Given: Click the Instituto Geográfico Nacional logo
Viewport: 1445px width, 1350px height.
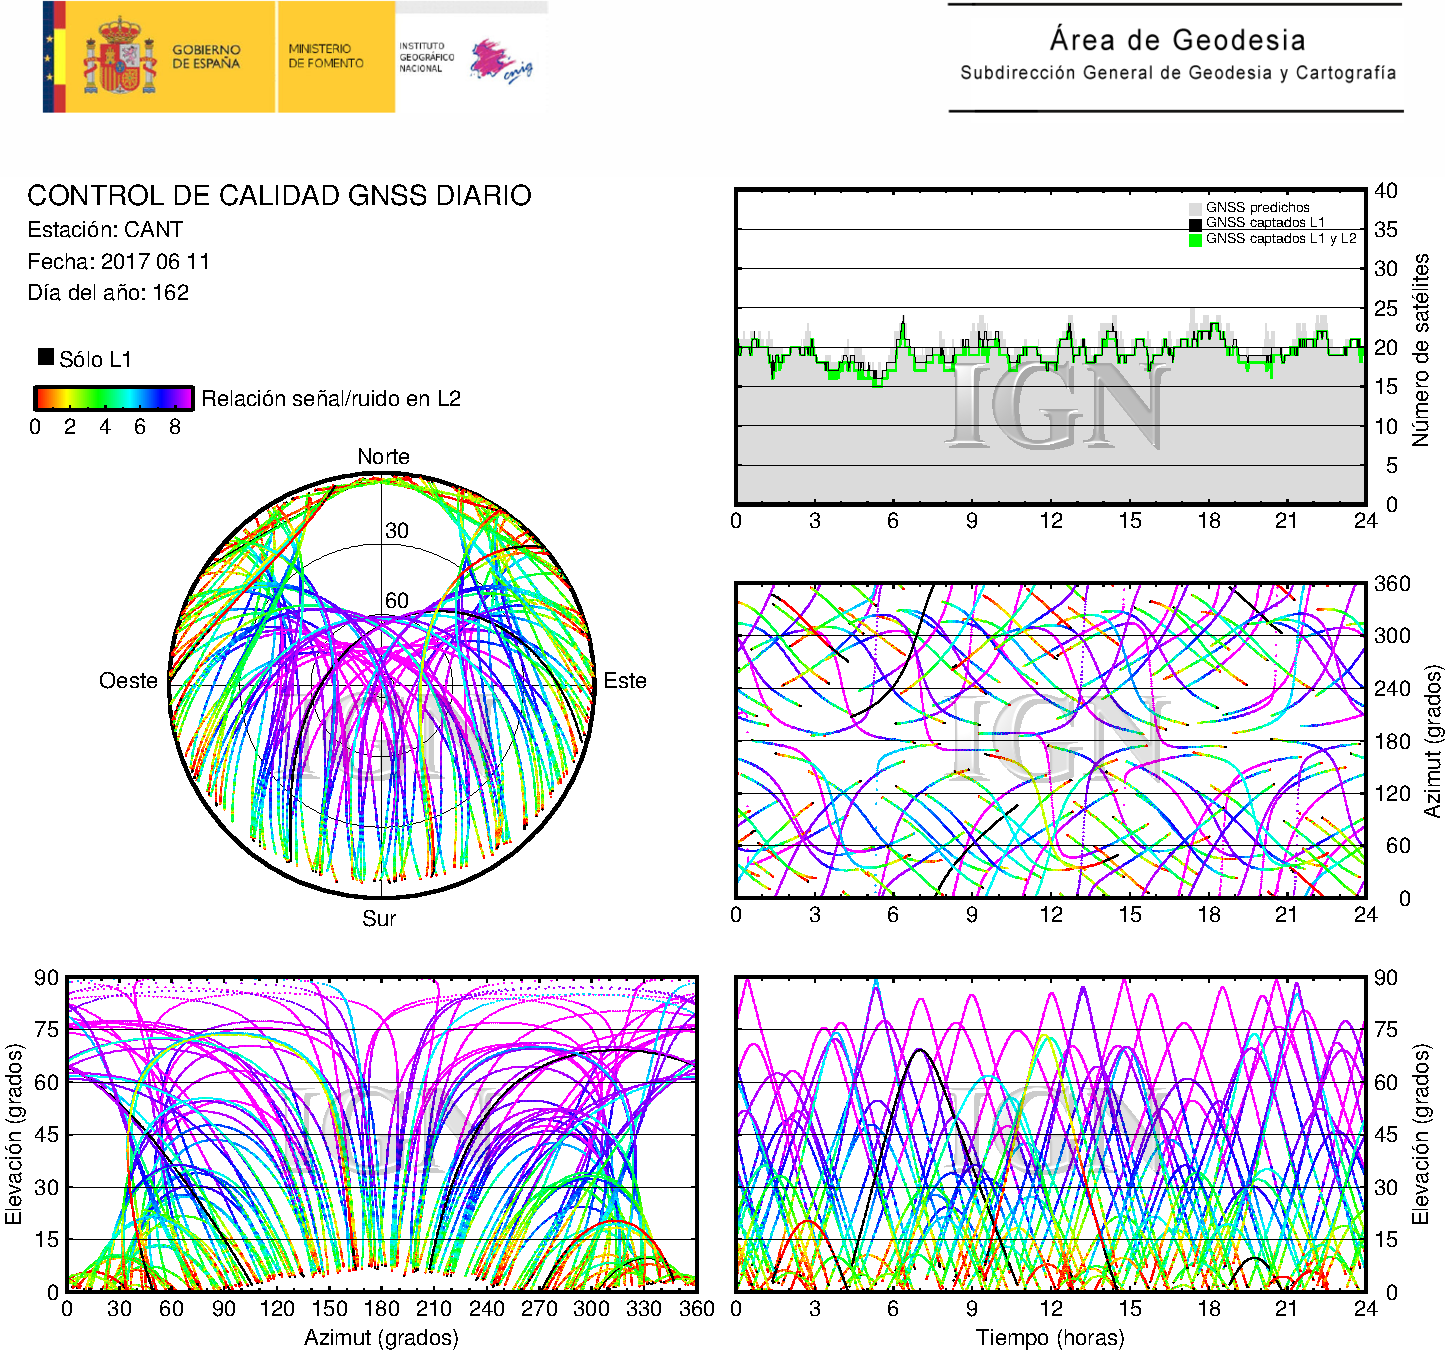Looking at the screenshot, I should tap(426, 57).
